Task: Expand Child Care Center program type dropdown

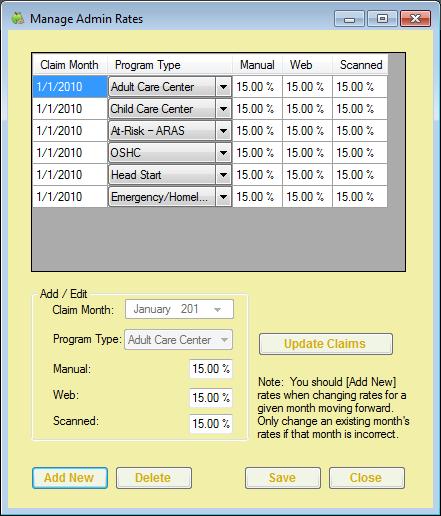Action: point(223,109)
